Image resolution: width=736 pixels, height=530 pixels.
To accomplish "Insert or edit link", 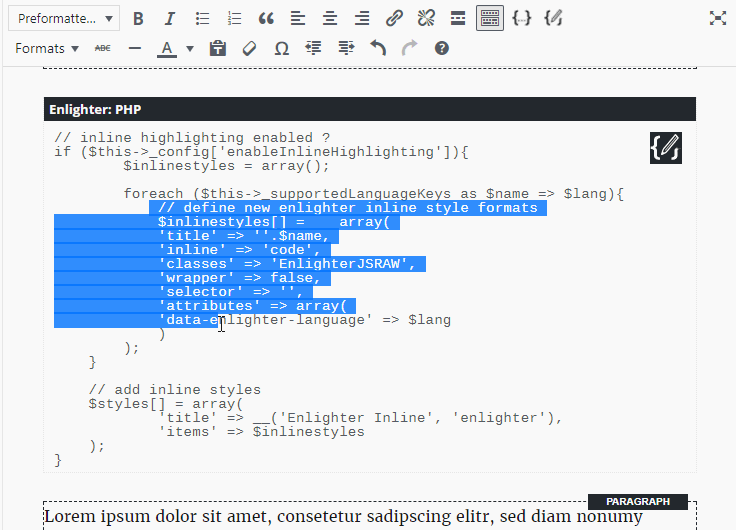I will (394, 19).
